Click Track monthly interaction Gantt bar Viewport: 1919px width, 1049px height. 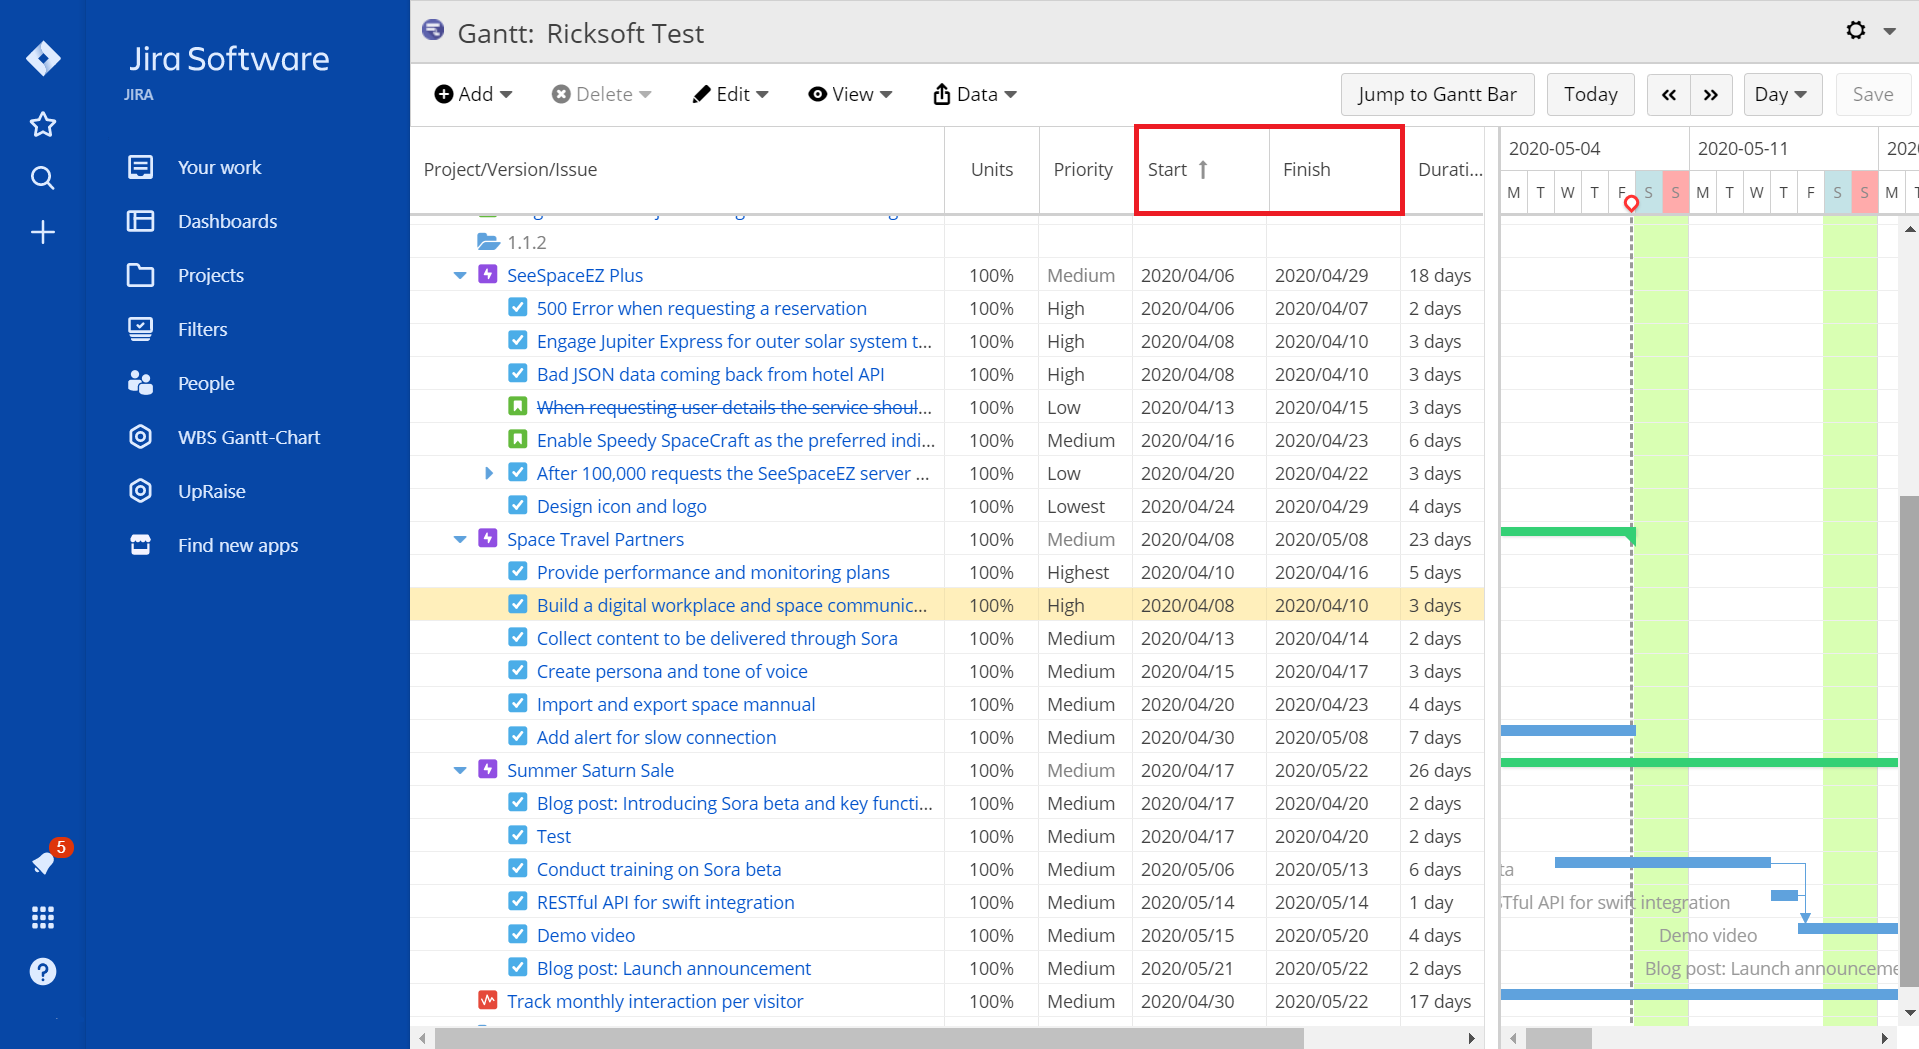pos(1699,994)
